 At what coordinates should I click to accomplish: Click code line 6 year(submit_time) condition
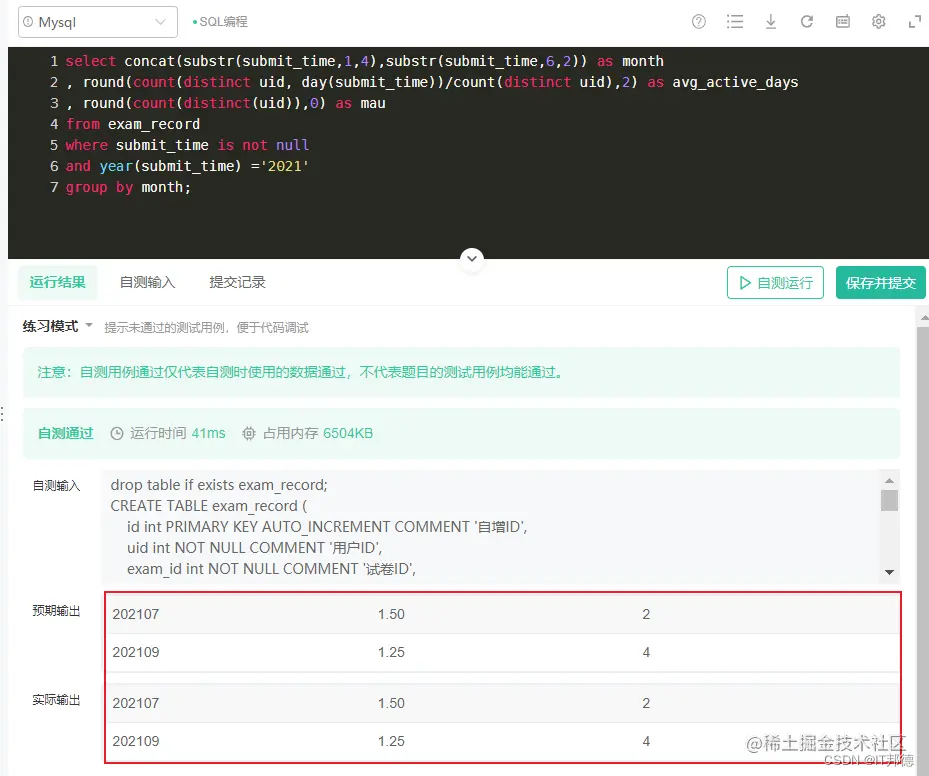(x=187, y=166)
